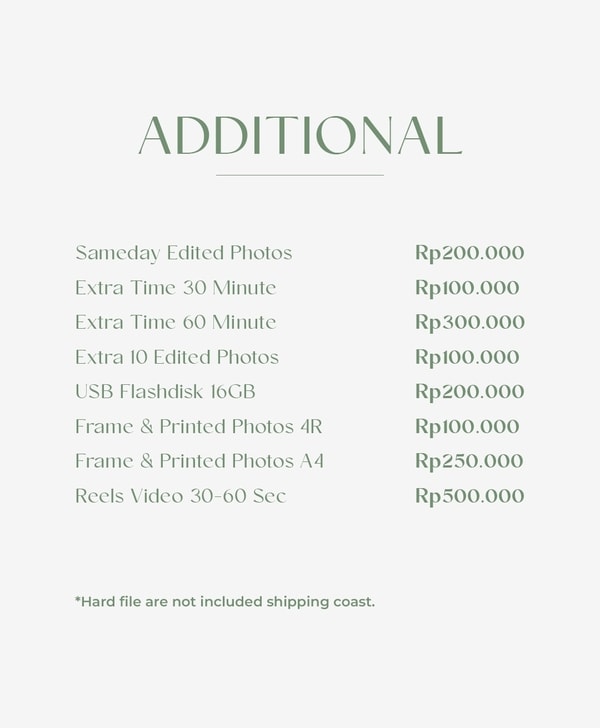Click the Rp200.000 price for USB Flashdisk
The image size is (600, 728).
470,392
